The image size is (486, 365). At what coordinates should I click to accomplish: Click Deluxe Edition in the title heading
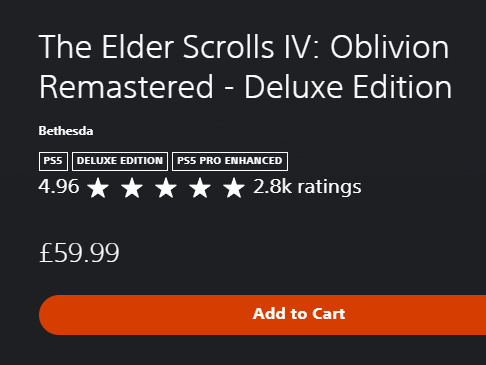click(x=348, y=87)
